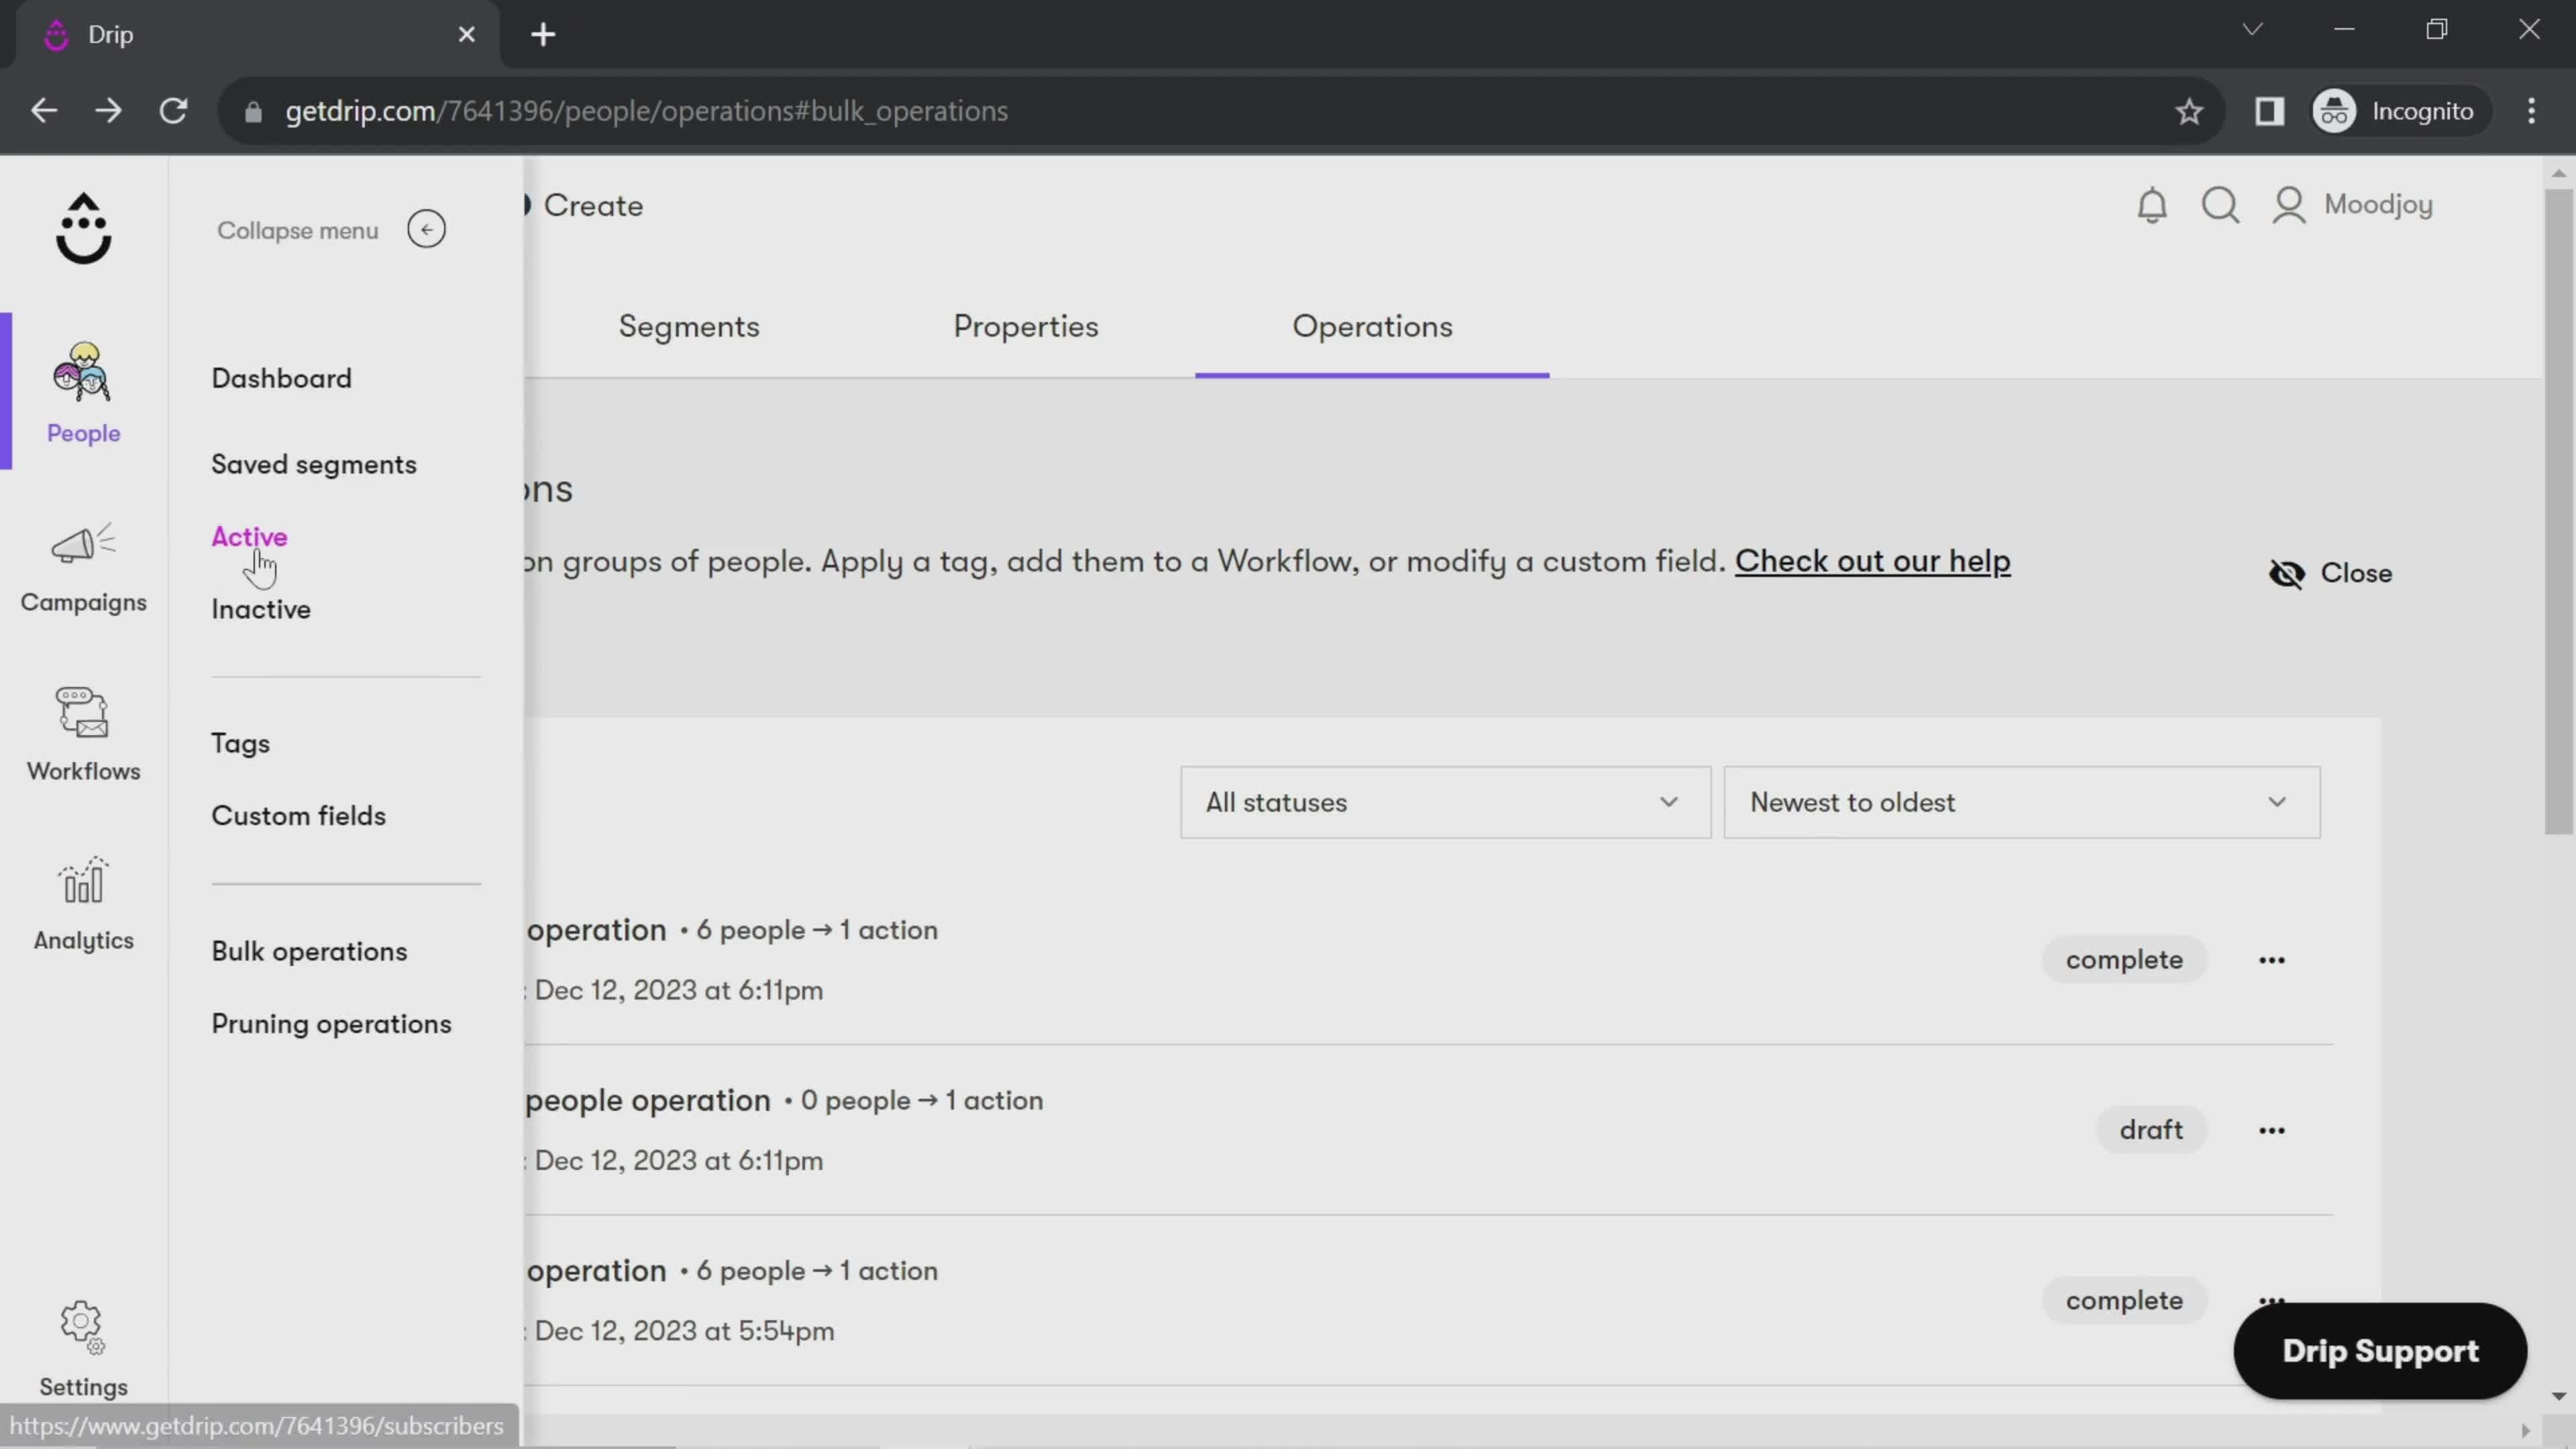The image size is (2576, 1449).
Task: Click the search magnifier icon
Action: (x=2220, y=205)
